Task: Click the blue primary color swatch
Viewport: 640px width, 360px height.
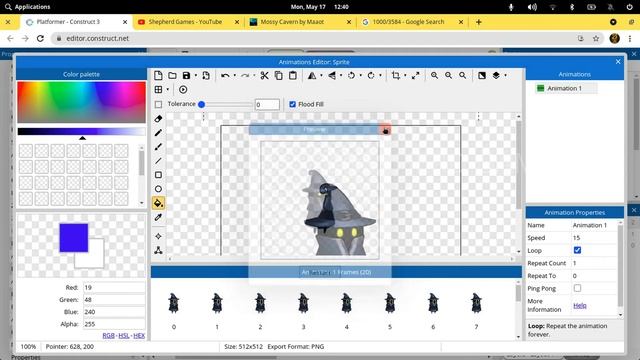Action: [73, 238]
